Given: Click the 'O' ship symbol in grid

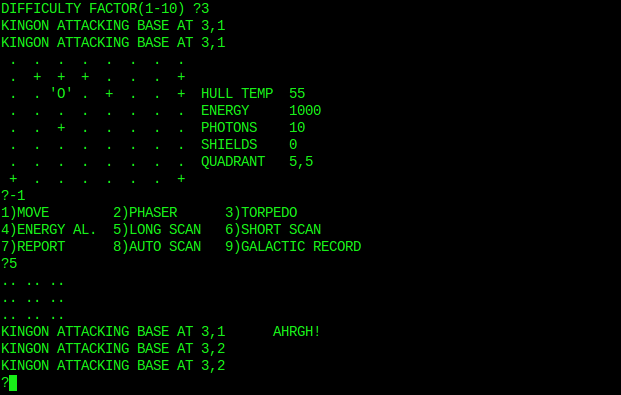Looking at the screenshot, I should click(x=61, y=94).
